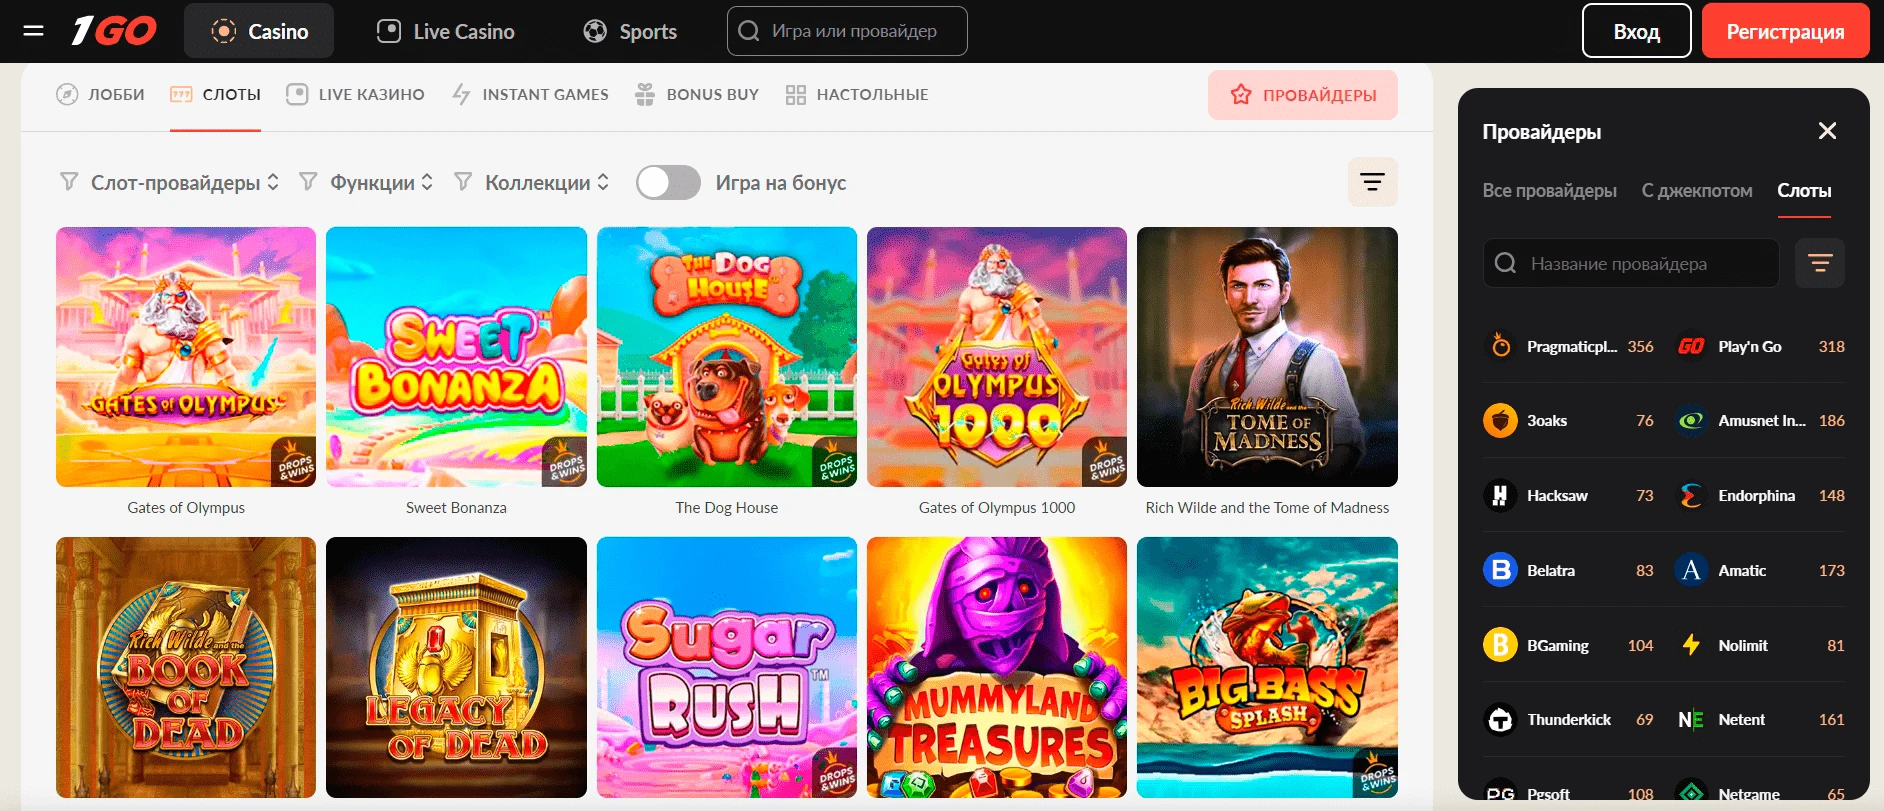Open the Sugar Rush game thumbnail
Screen dimensions: 1884x811
tap(726, 667)
